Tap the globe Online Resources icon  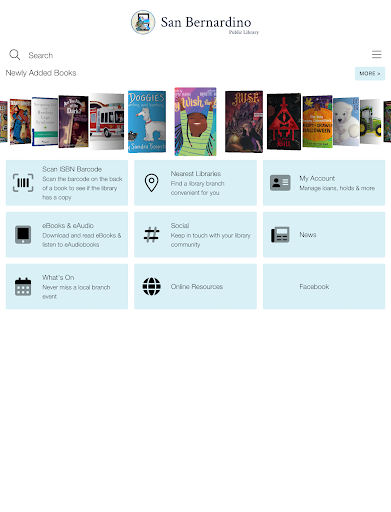(x=151, y=286)
